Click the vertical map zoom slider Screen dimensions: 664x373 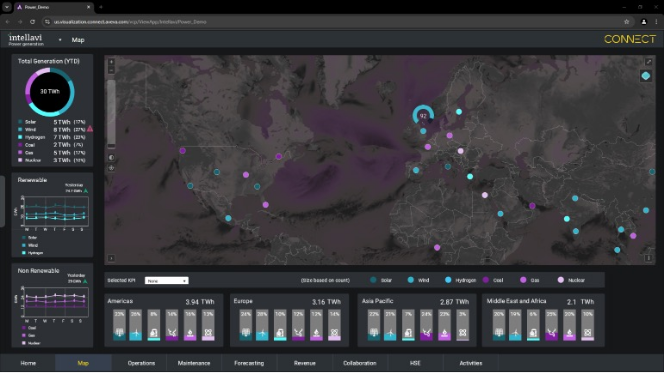click(x=111, y=112)
